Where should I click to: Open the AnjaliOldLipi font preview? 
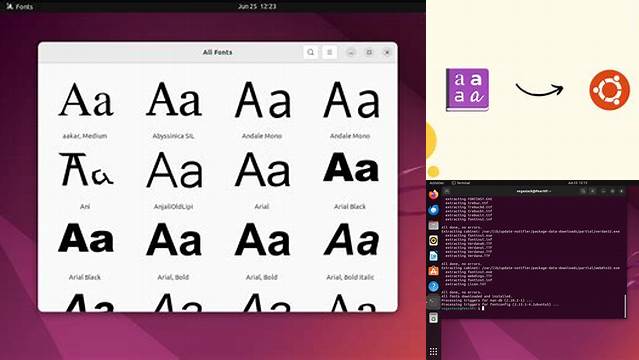click(174, 180)
